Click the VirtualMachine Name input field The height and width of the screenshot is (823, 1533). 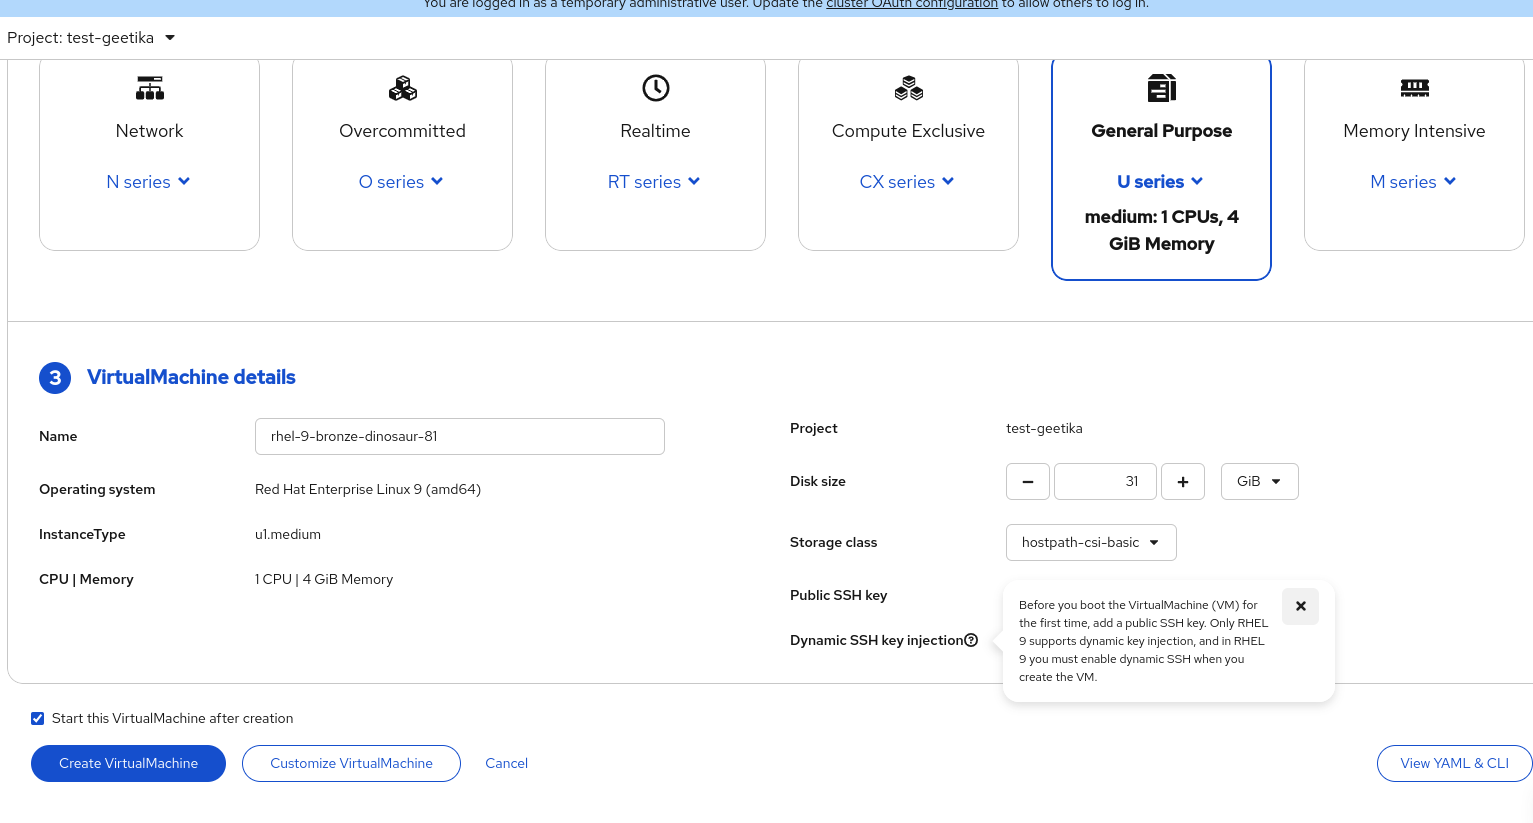[x=460, y=436]
